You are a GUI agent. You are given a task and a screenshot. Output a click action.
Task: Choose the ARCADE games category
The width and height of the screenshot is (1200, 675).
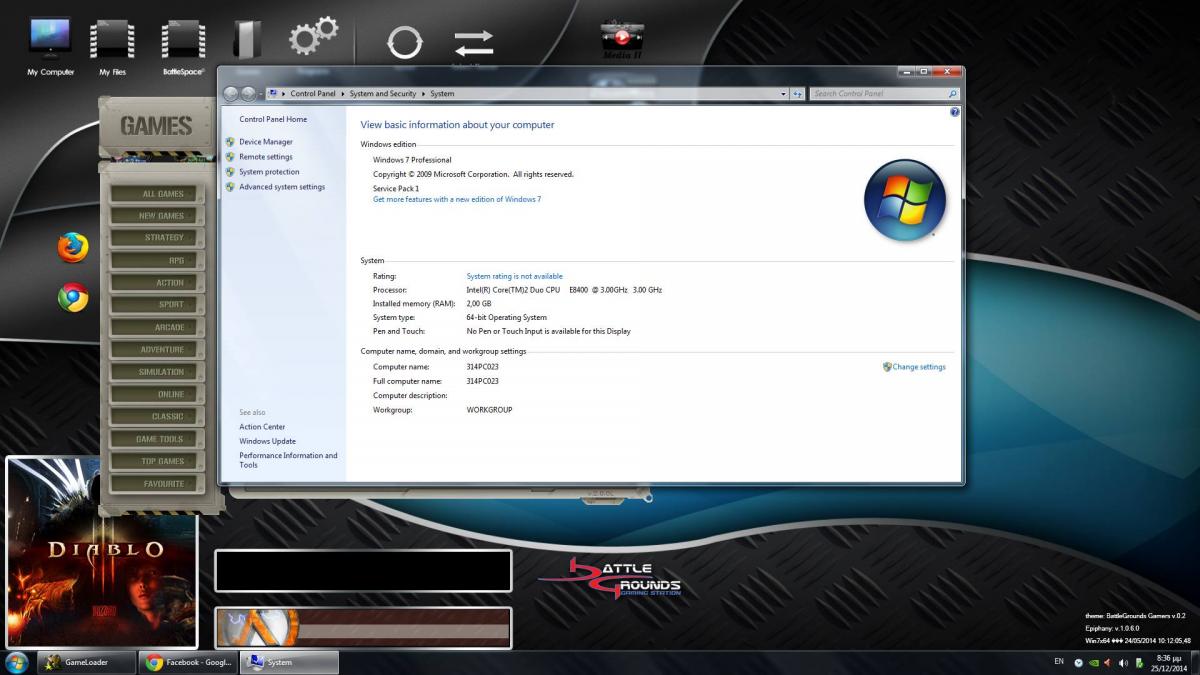point(157,328)
